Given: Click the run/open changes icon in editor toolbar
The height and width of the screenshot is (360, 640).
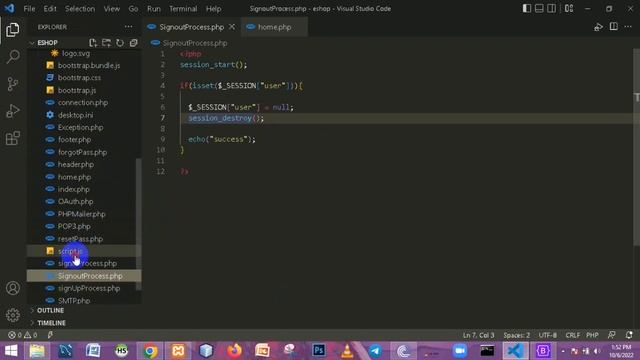Looking at the screenshot, I should click(x=598, y=27).
